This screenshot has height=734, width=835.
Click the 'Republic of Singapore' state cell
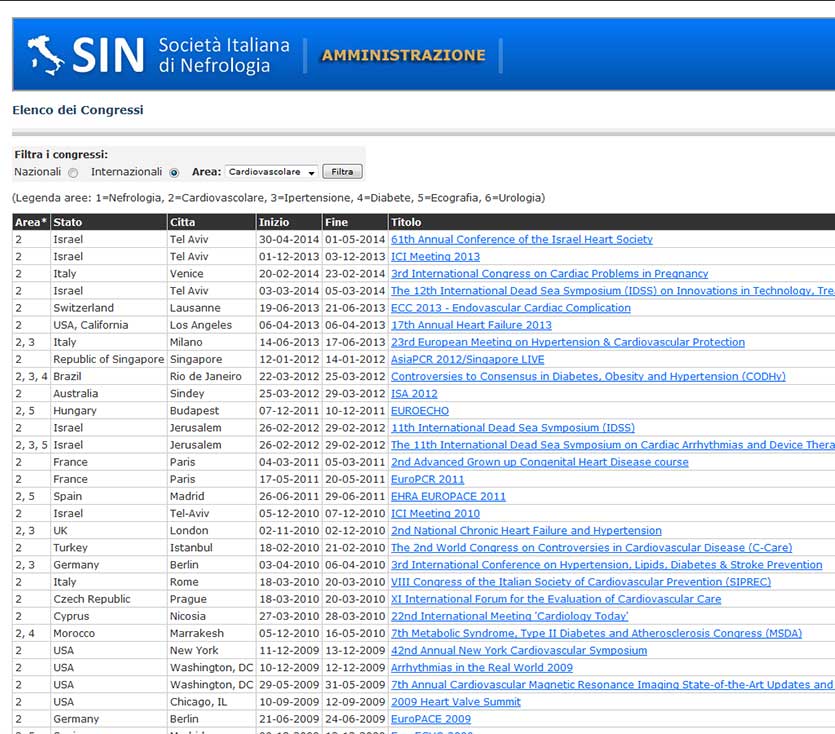click(109, 360)
